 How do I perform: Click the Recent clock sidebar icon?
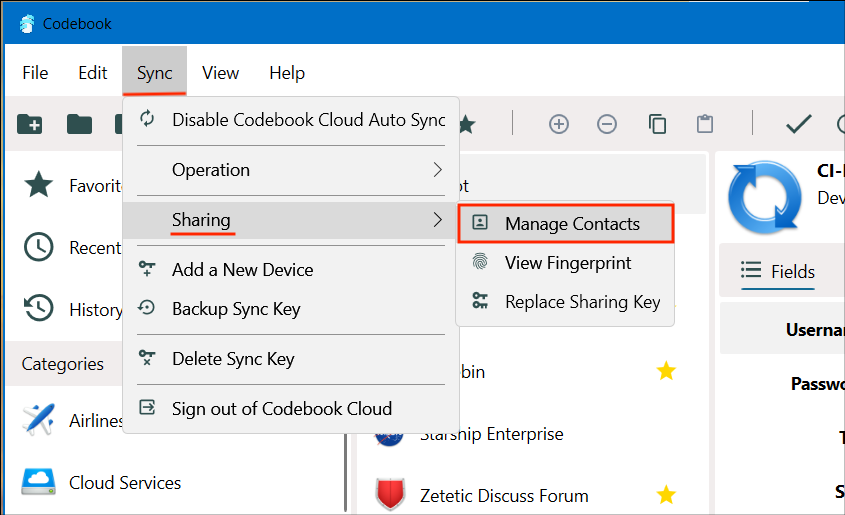click(x=38, y=247)
